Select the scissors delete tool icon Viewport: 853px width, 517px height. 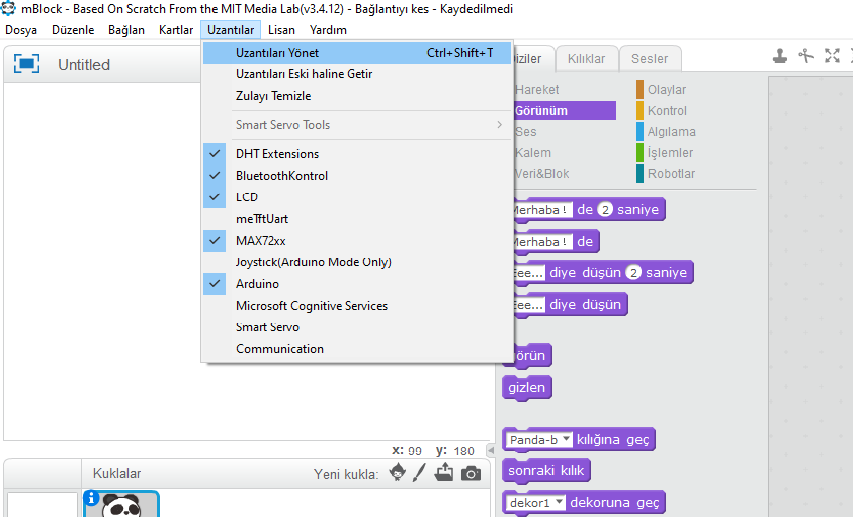click(x=806, y=56)
